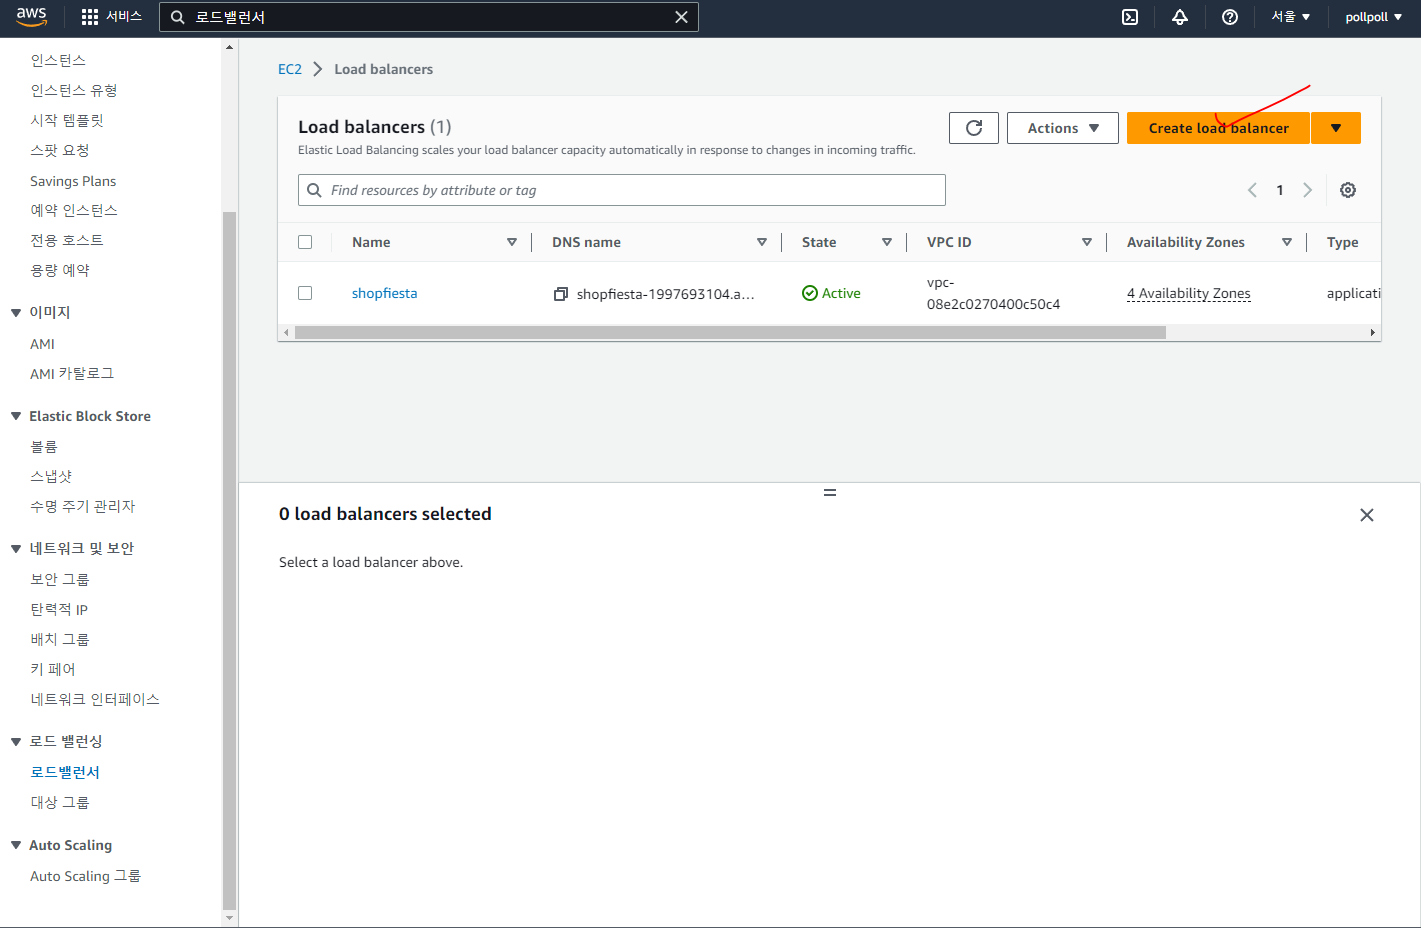
Task: Collapse the Auto Scaling section
Action: pos(16,845)
